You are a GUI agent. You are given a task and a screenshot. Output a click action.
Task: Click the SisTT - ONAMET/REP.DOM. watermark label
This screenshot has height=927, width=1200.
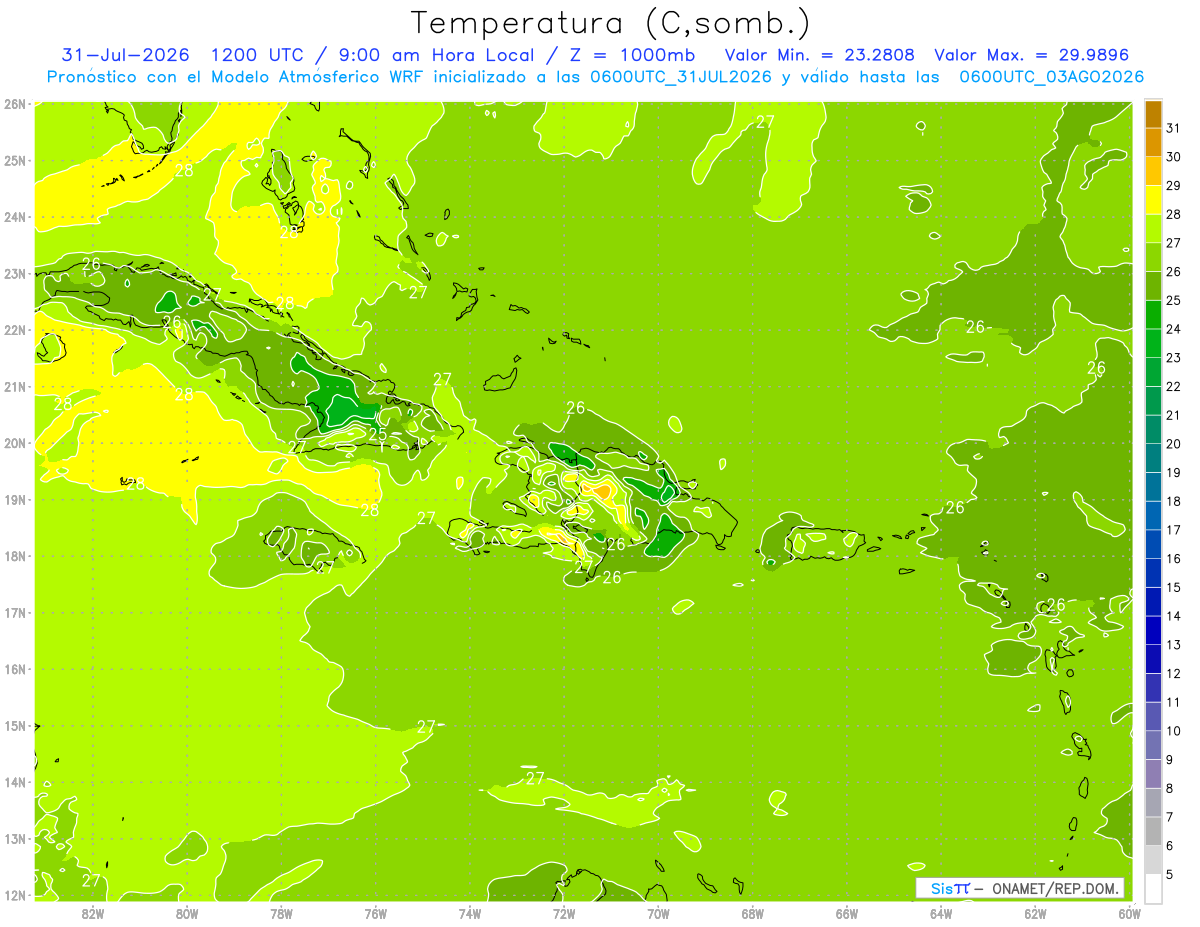point(1020,888)
